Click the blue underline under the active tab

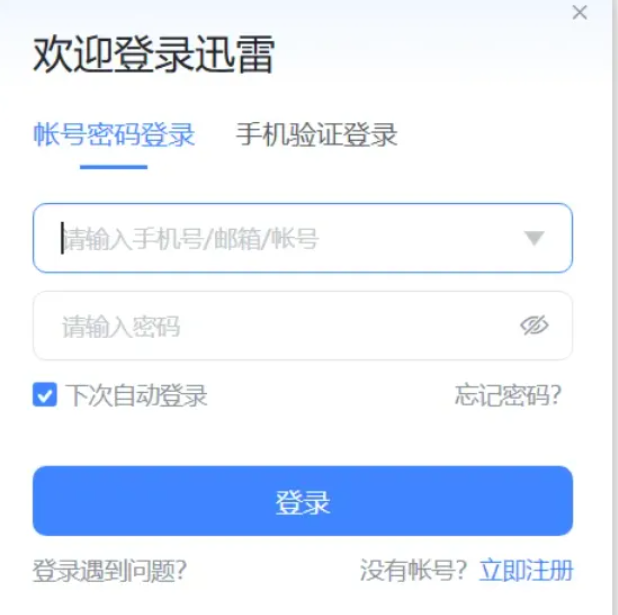tap(114, 167)
